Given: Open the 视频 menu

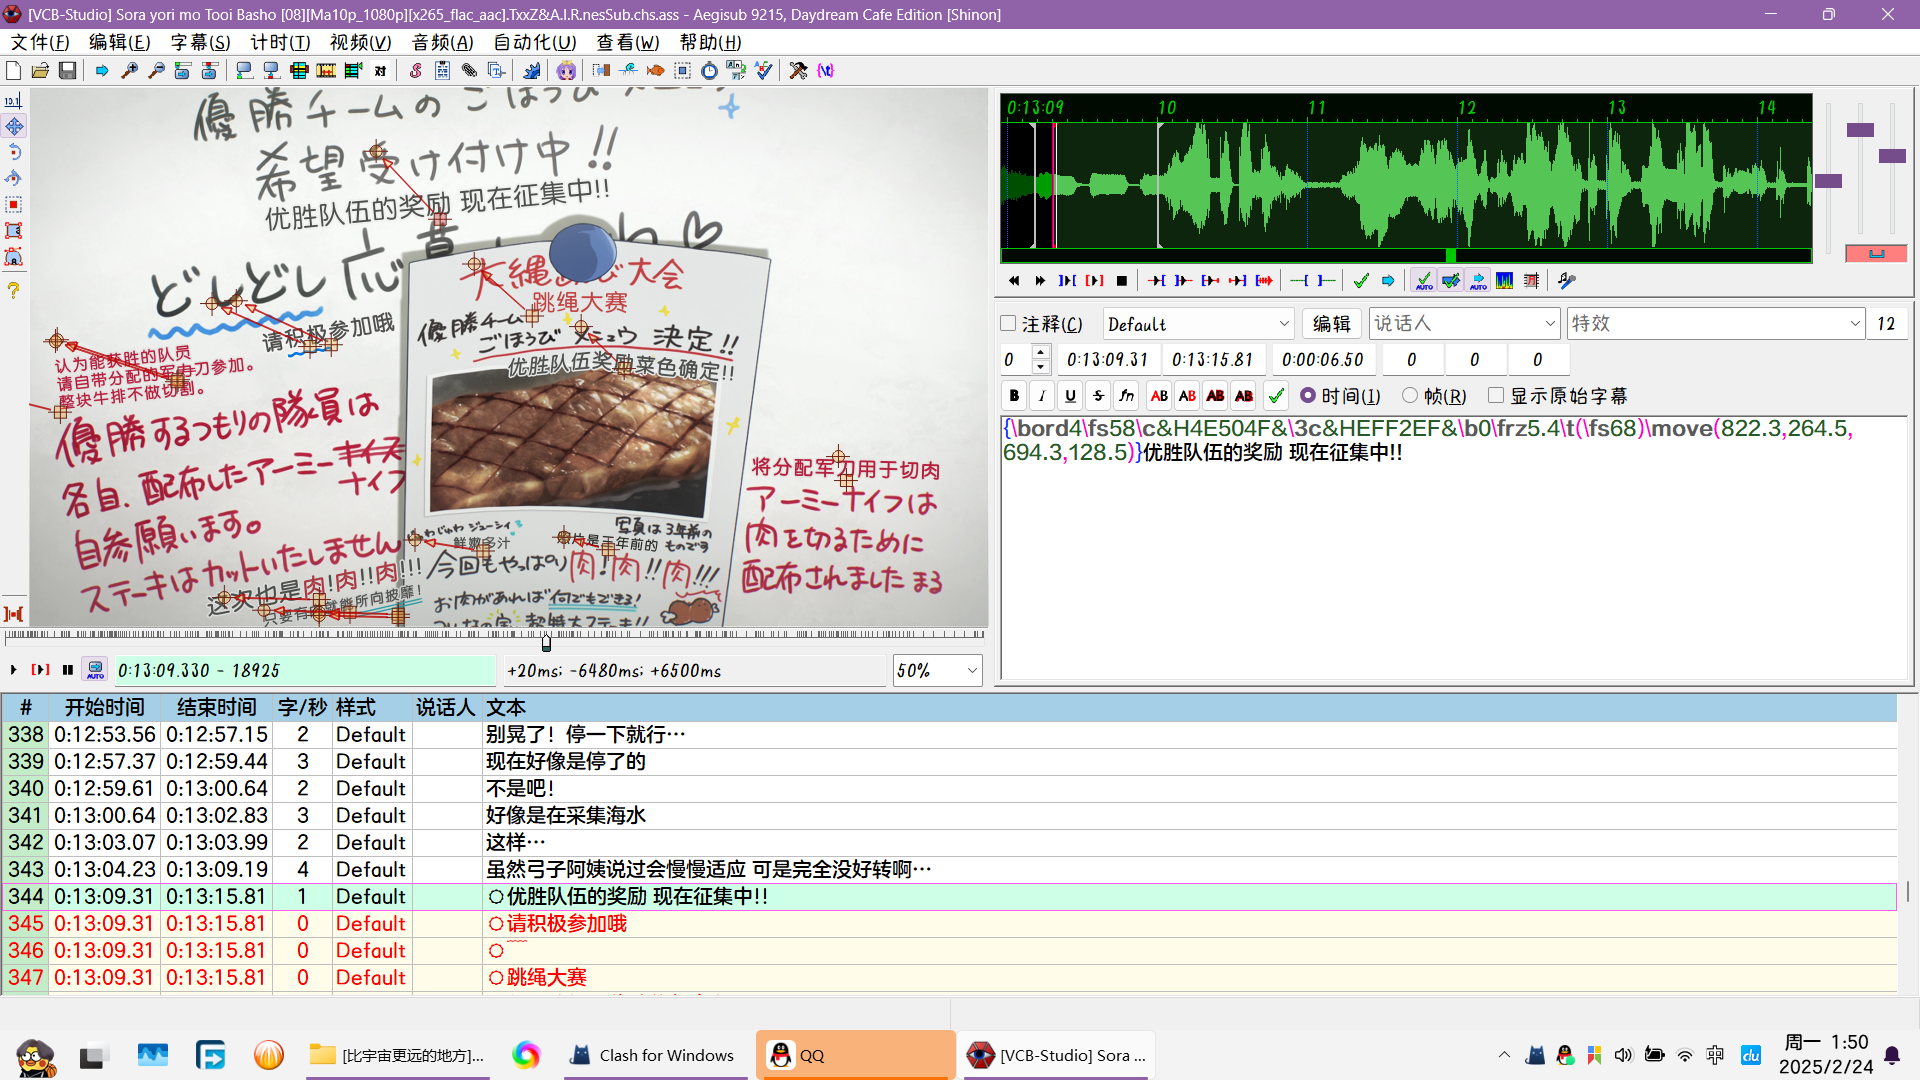Looking at the screenshot, I should click(361, 43).
